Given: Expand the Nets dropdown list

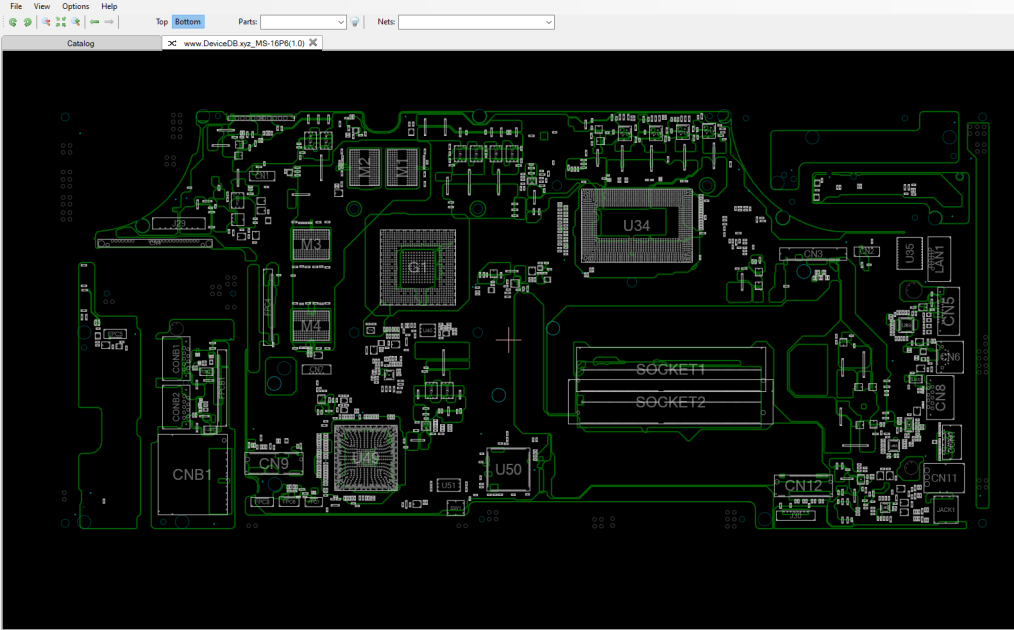Looking at the screenshot, I should coord(548,22).
